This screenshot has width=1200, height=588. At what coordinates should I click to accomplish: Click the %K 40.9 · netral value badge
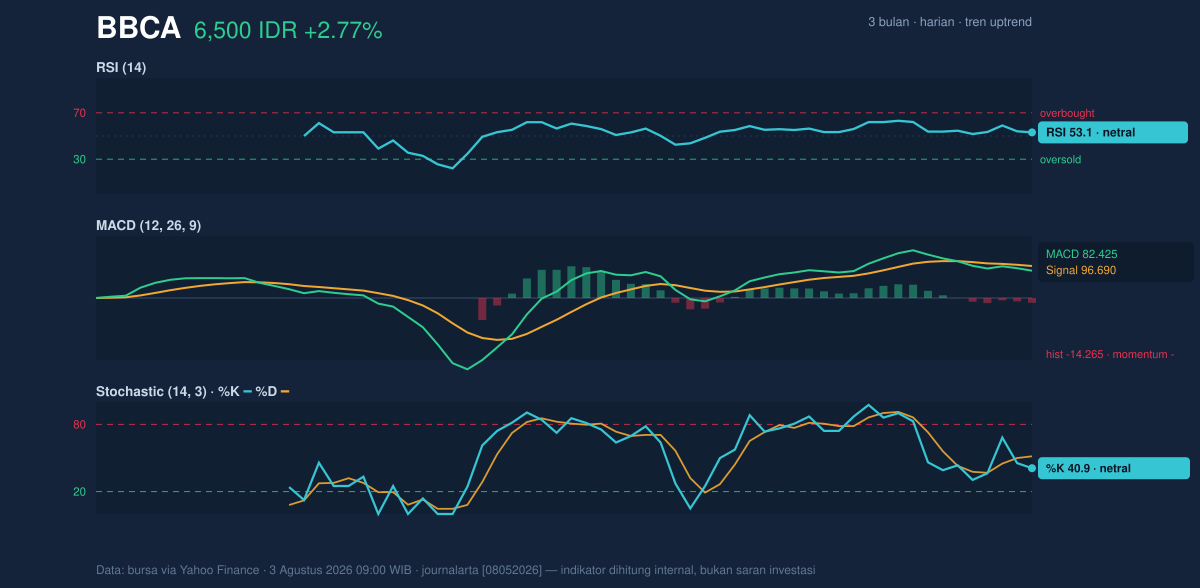click(1114, 468)
